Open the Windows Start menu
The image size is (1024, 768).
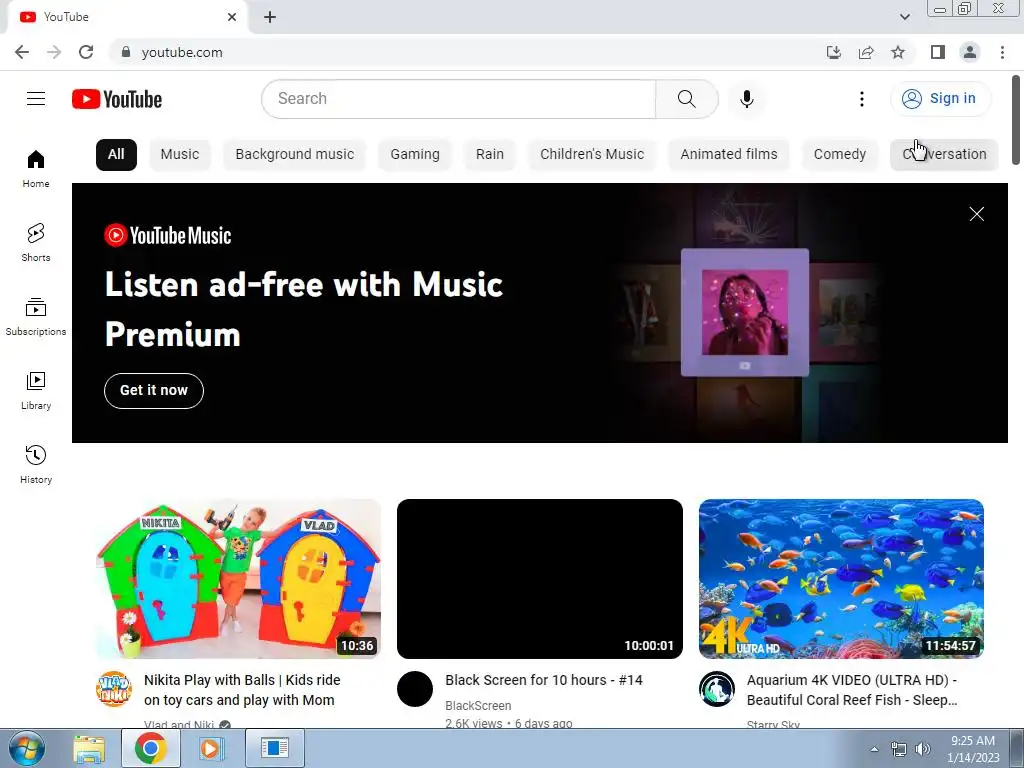[26, 748]
